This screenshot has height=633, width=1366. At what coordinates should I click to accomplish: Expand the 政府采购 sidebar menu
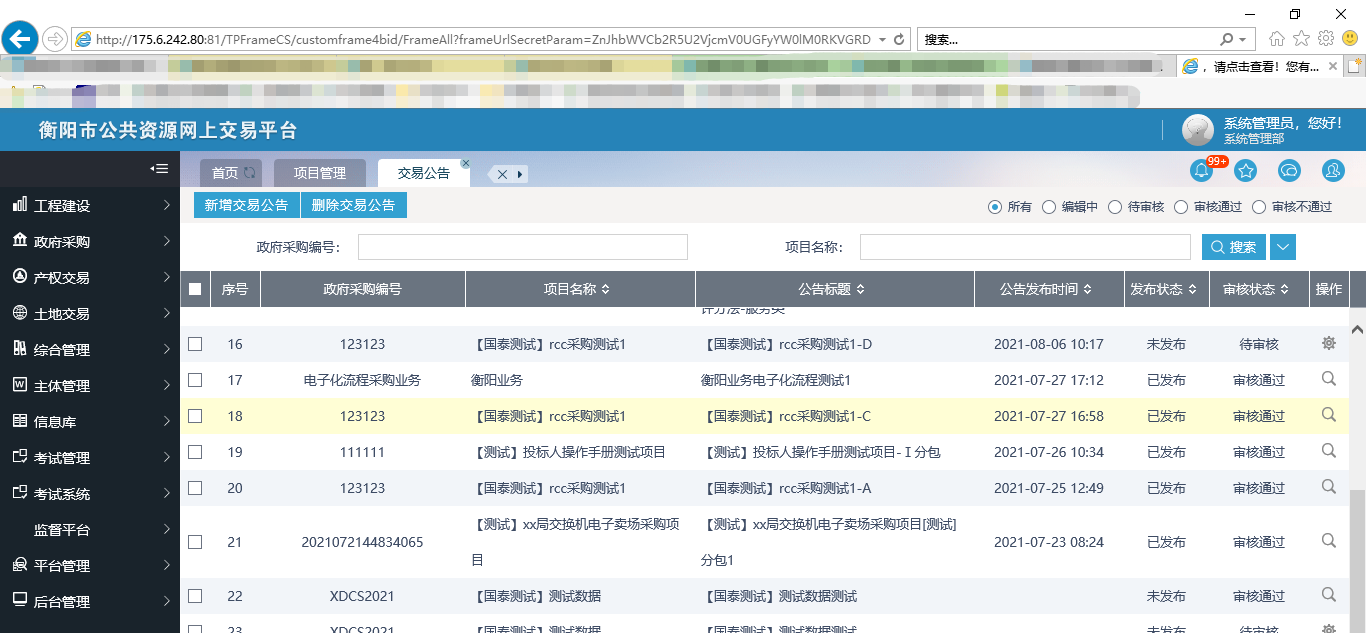(x=90, y=242)
